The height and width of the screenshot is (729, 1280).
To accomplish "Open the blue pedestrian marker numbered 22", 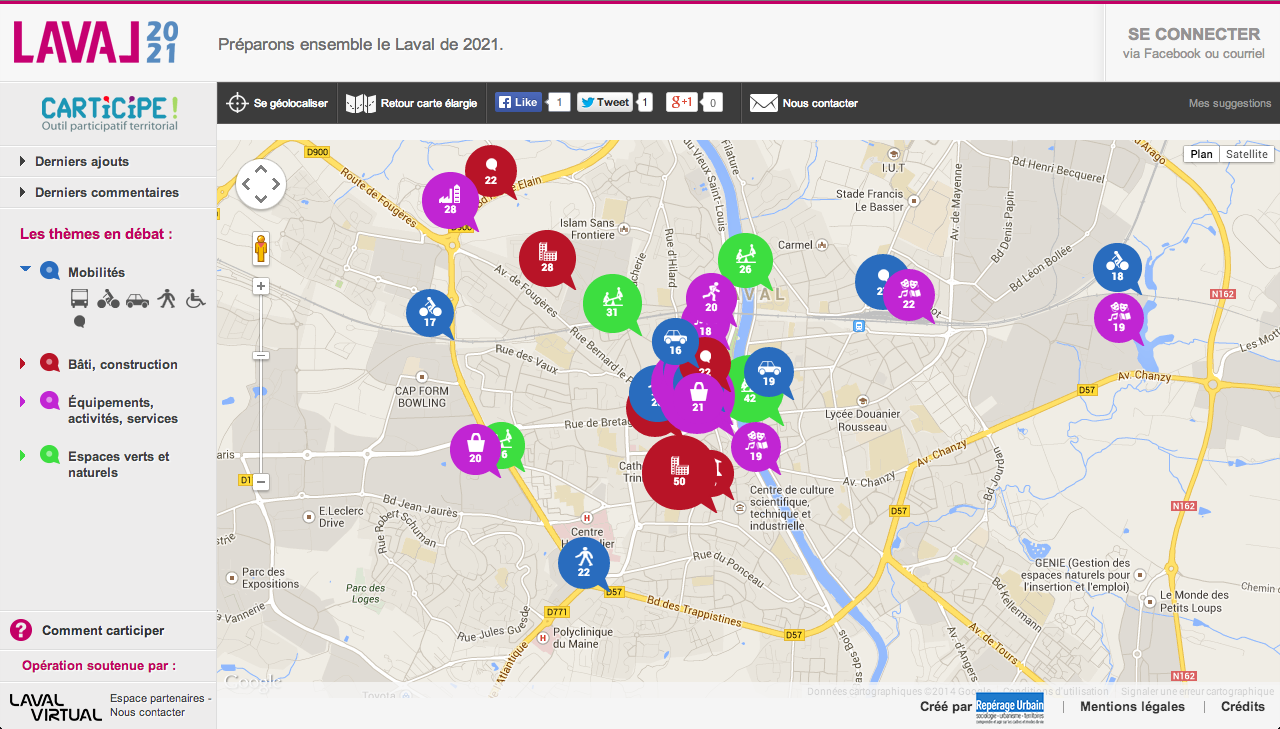I will click(x=584, y=561).
